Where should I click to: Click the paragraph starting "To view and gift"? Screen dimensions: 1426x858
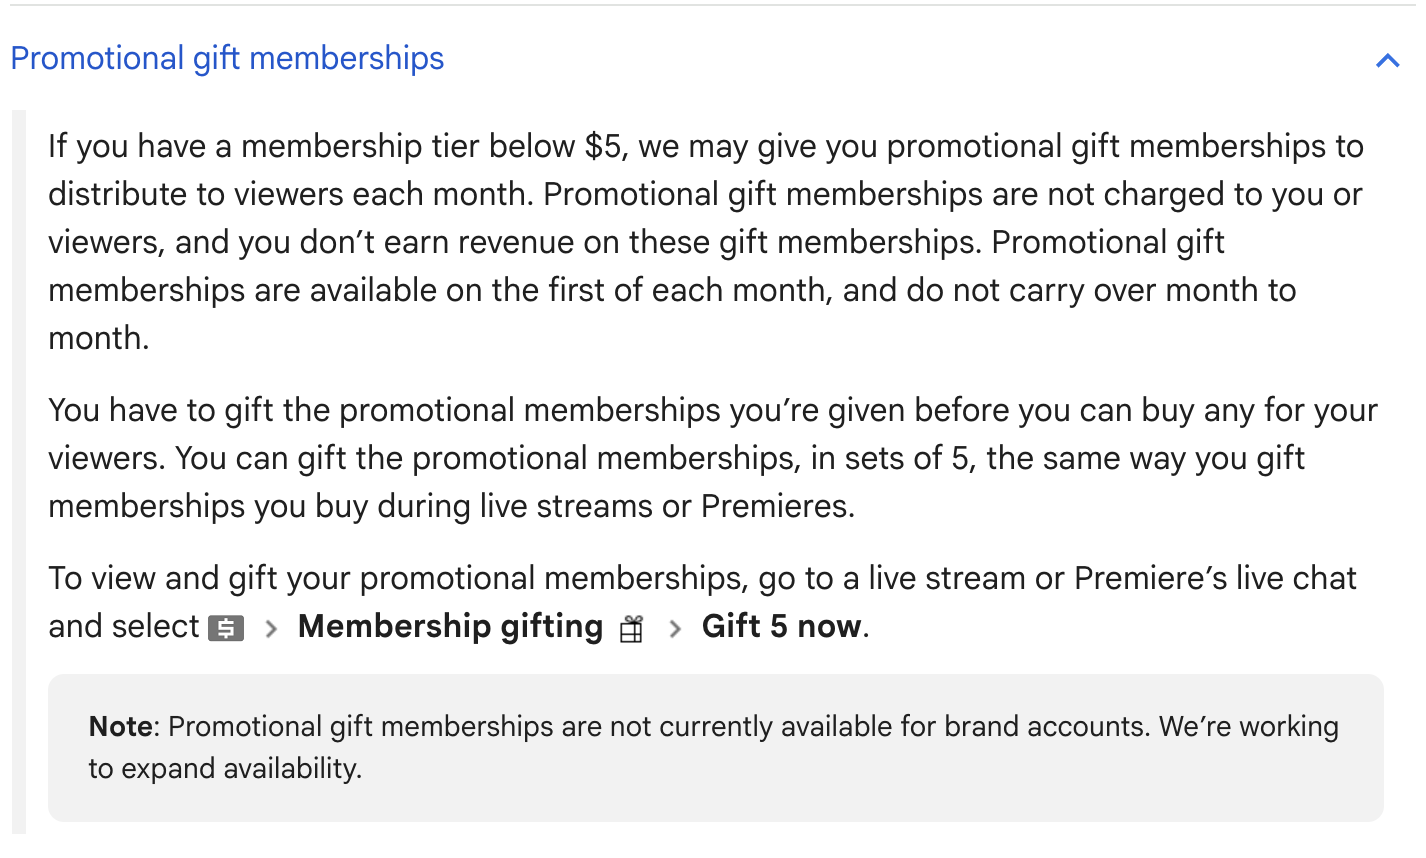pos(700,578)
